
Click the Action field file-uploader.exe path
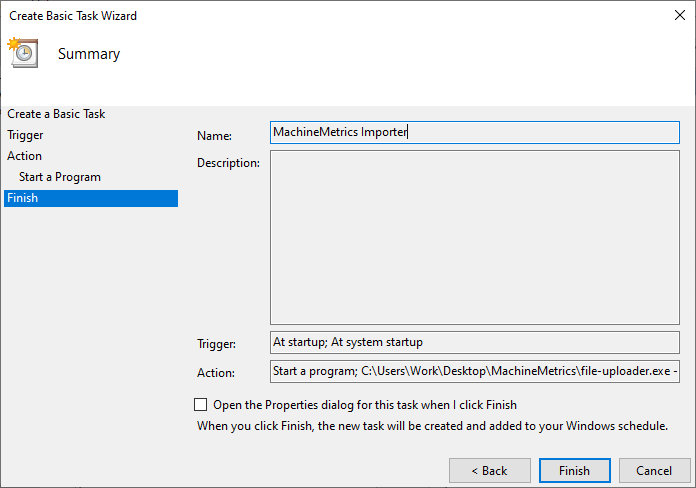point(475,371)
